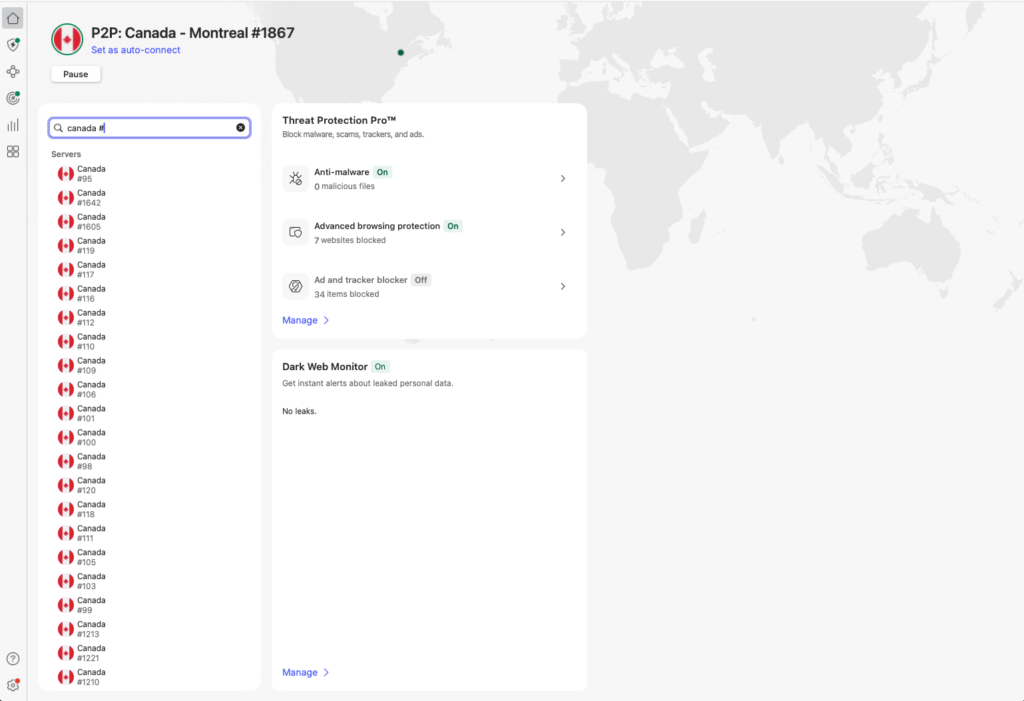
Task: Click the flag icon of Canada #109
Action: 65,365
